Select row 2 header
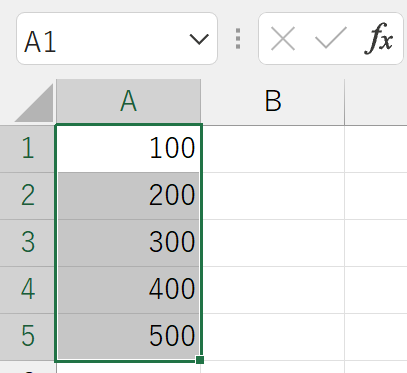Image resolution: width=407 pixels, height=373 pixels. point(27,196)
